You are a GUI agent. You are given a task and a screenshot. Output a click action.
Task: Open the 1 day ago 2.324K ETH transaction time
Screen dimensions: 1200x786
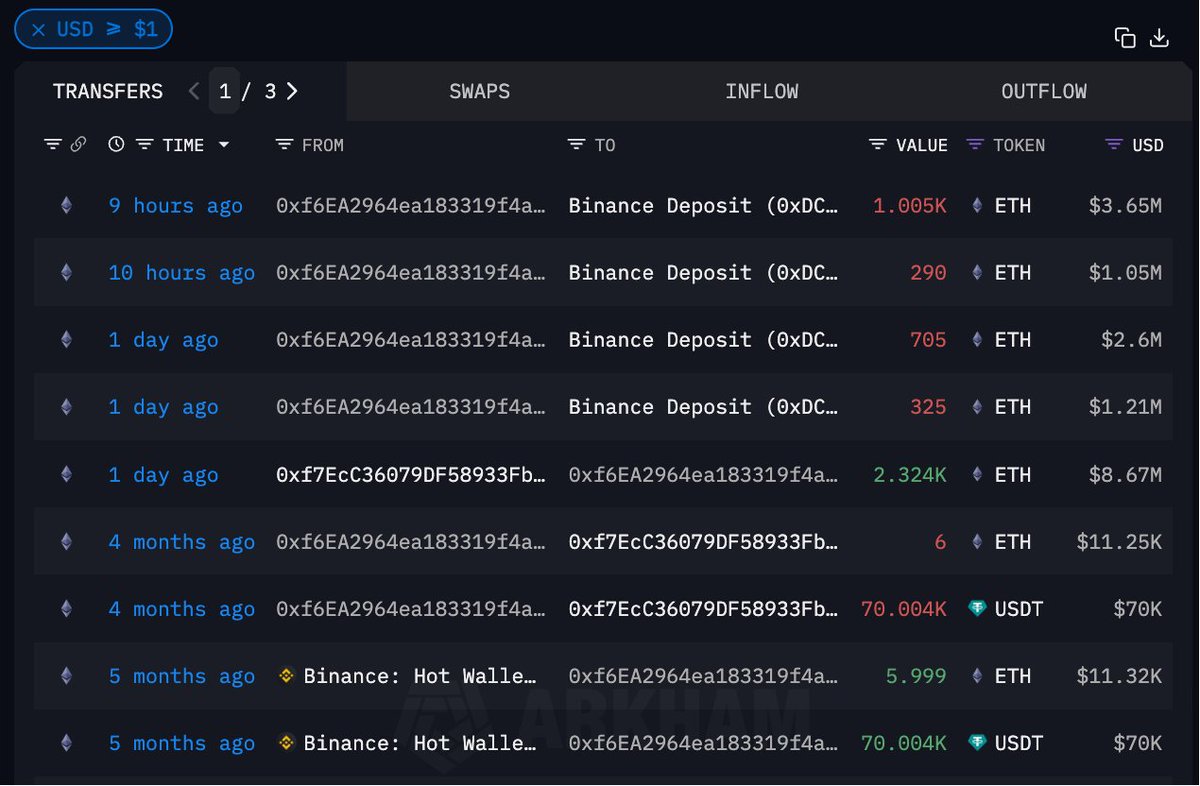point(163,475)
